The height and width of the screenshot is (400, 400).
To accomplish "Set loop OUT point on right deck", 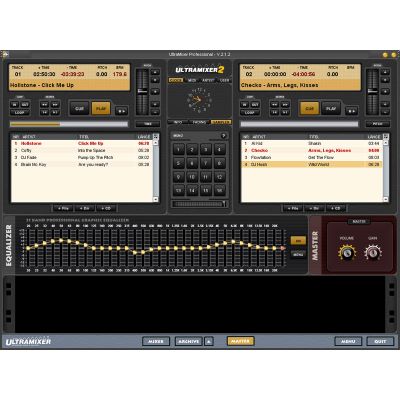I will (x=255, y=105).
